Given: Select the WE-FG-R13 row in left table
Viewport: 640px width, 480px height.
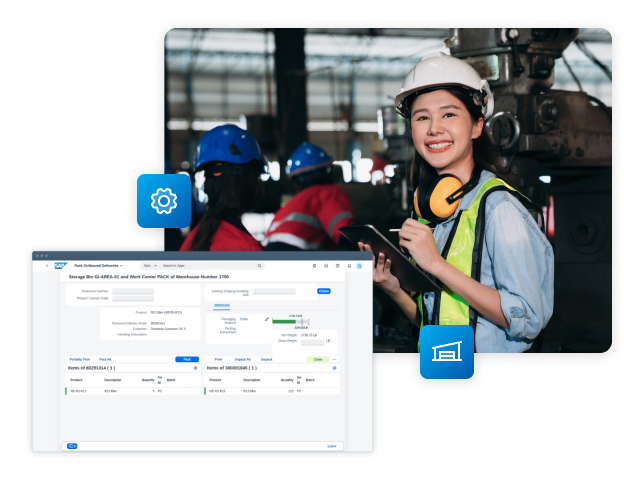Looking at the screenshot, I should coord(78,391).
